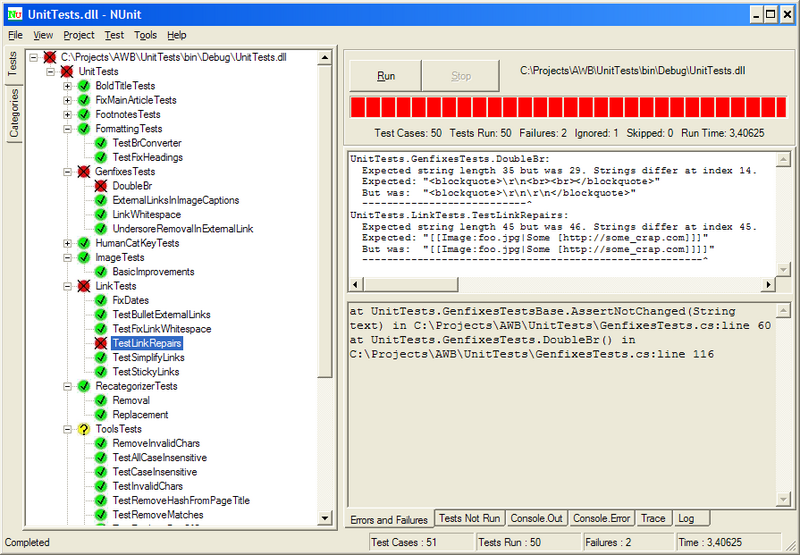Open the Project menu
This screenshot has width=800, height=555.
point(79,35)
